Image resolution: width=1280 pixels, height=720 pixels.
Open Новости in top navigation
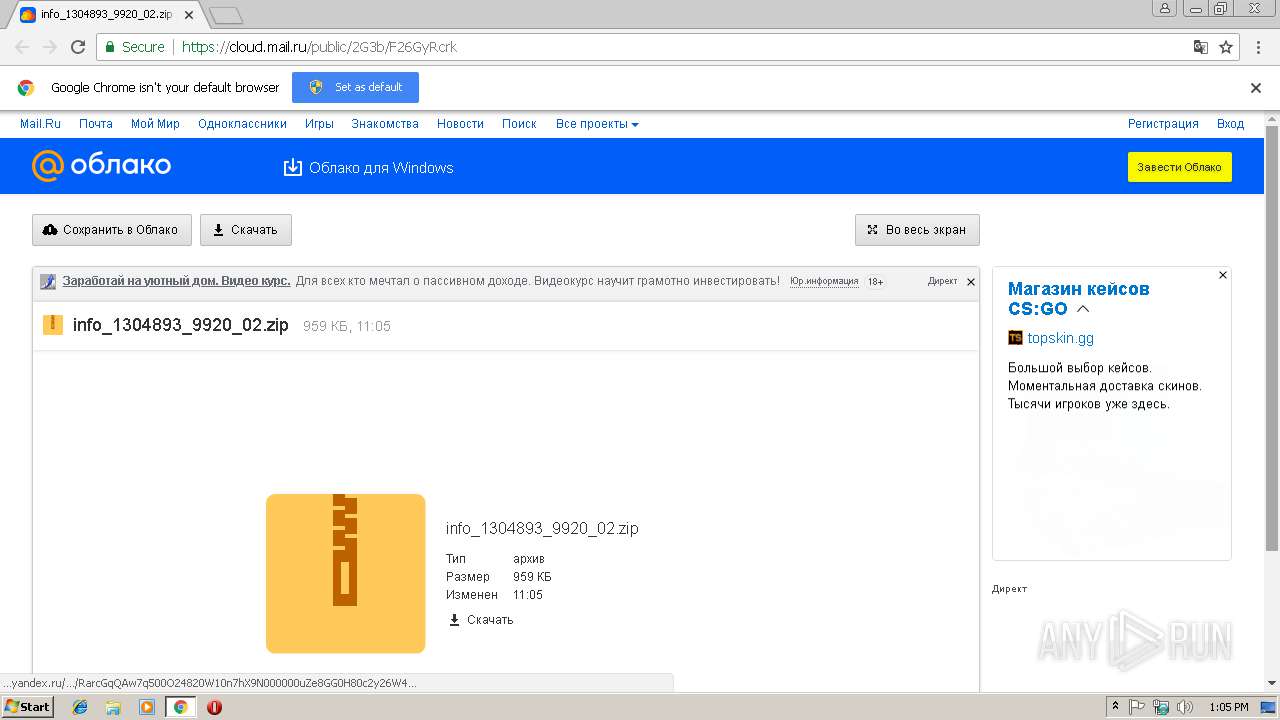click(460, 124)
